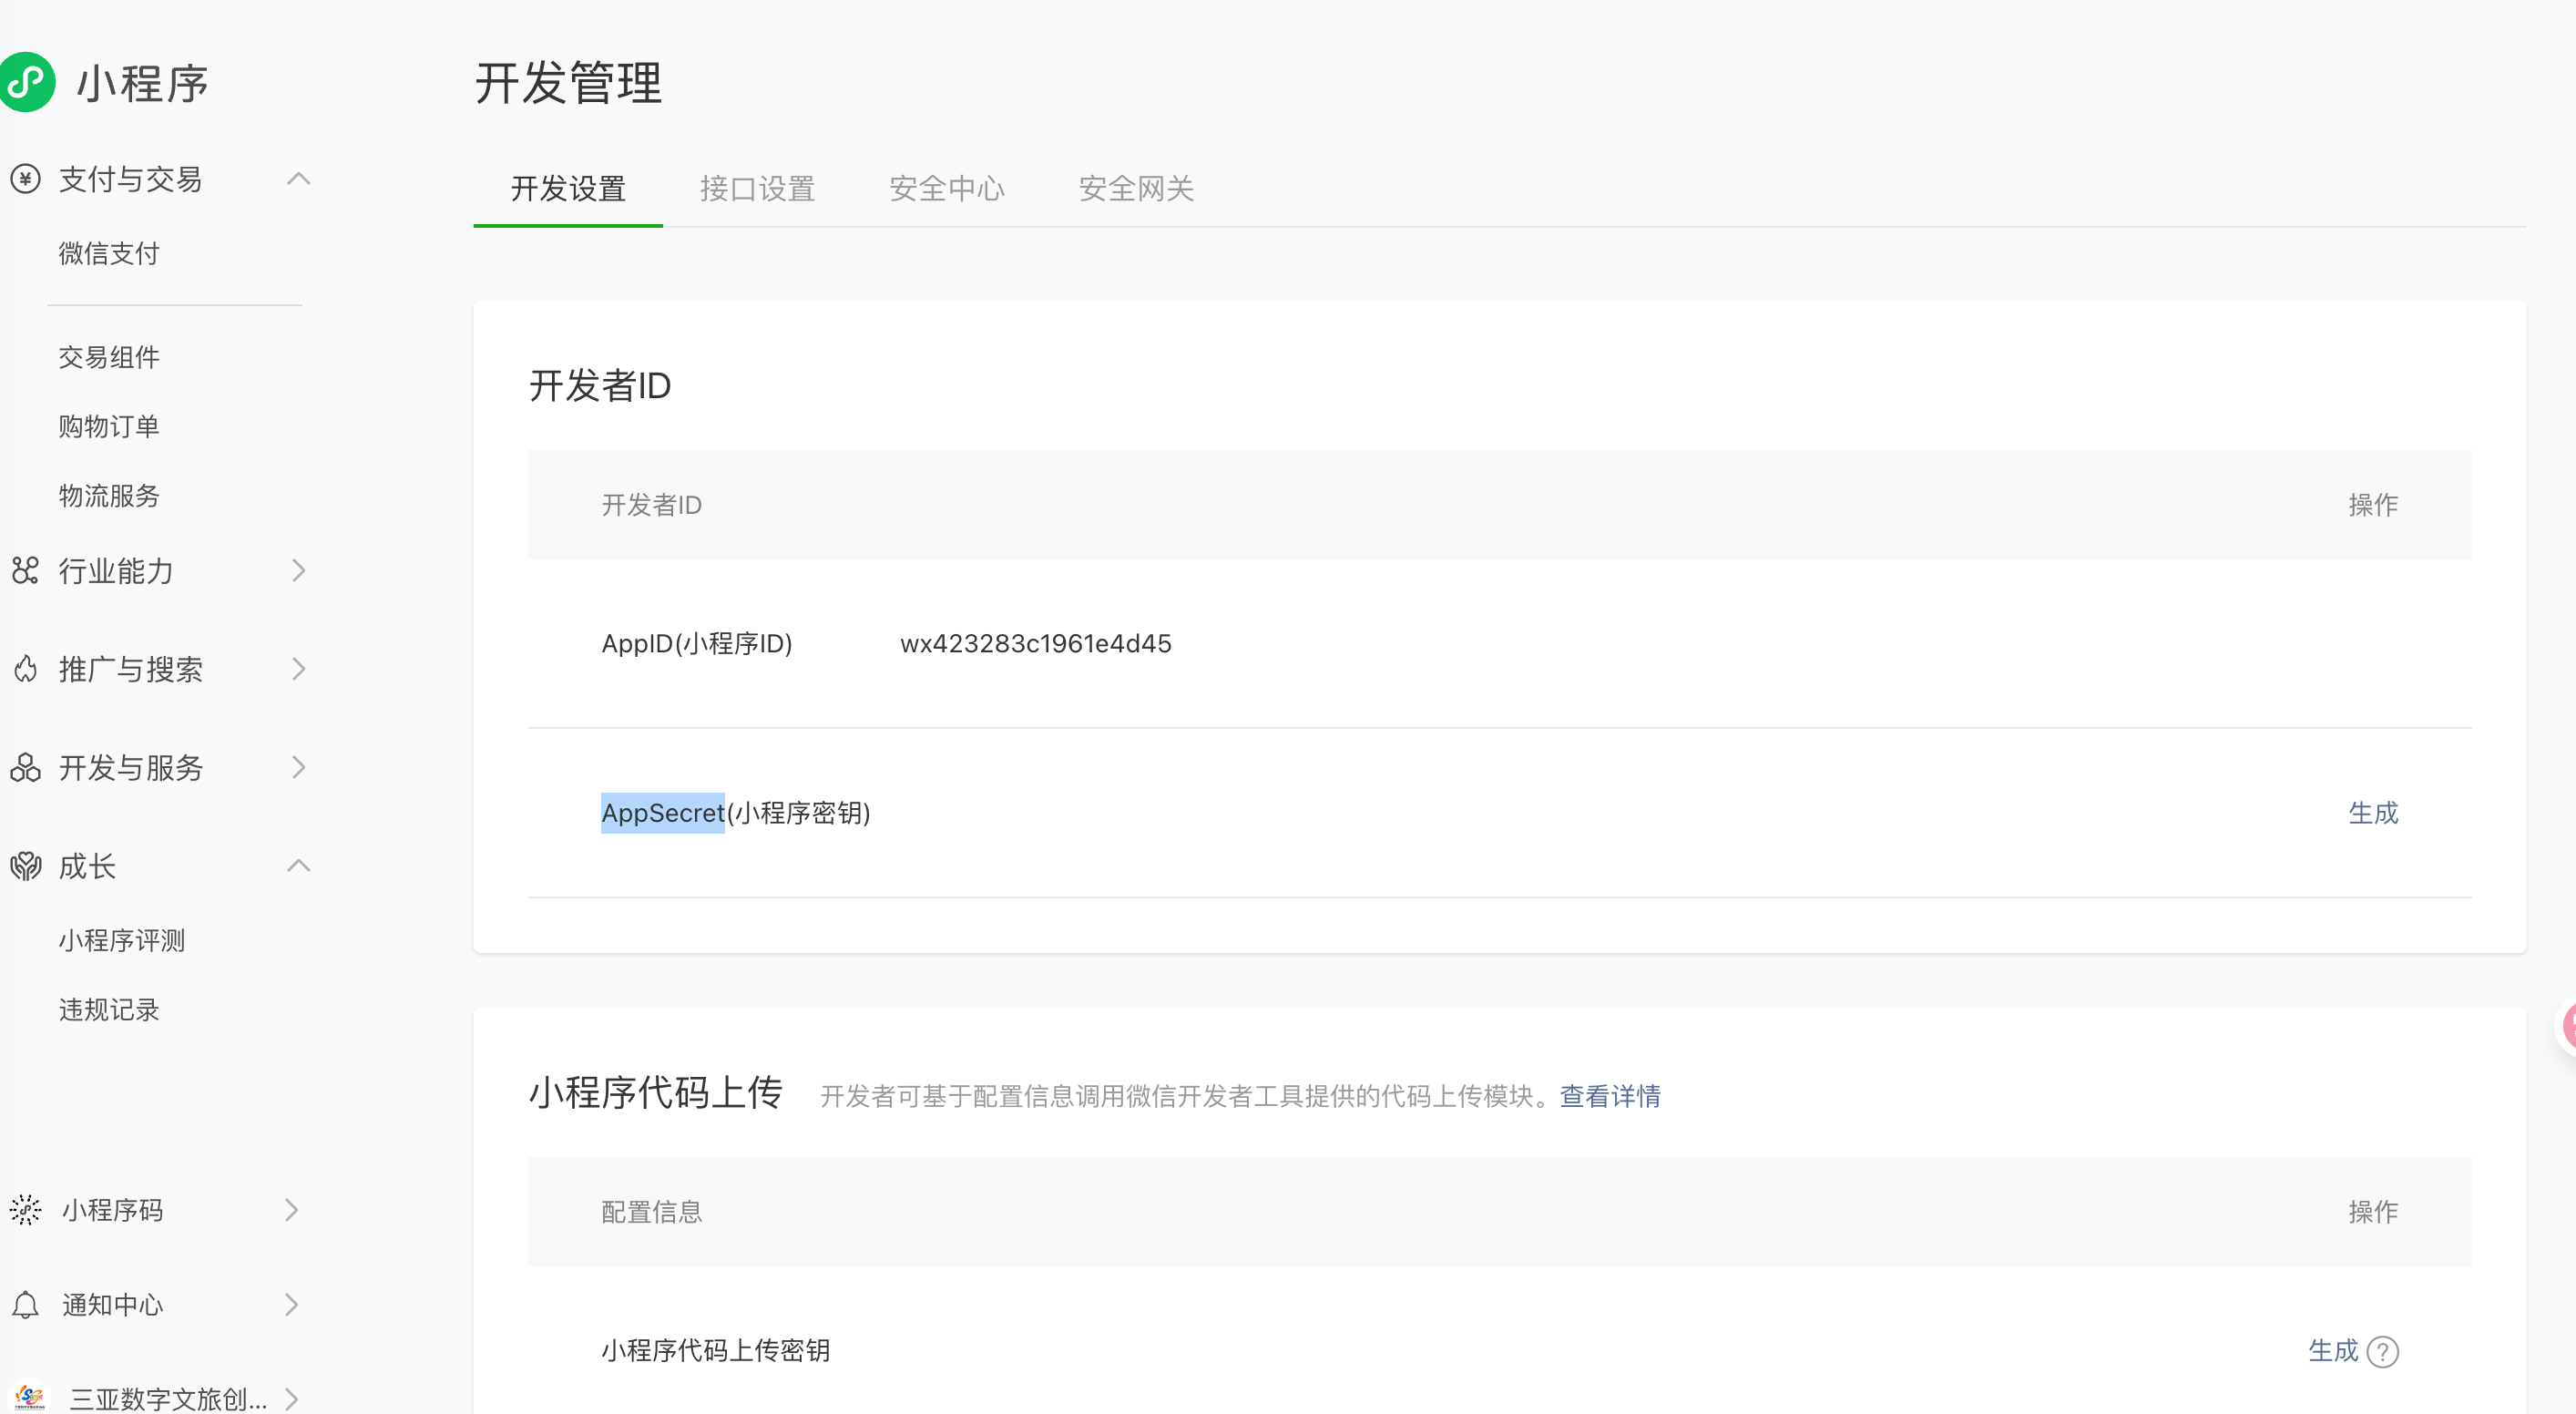The image size is (2576, 1414).
Task: Go to the 安全网关 tab
Action: pos(1136,189)
